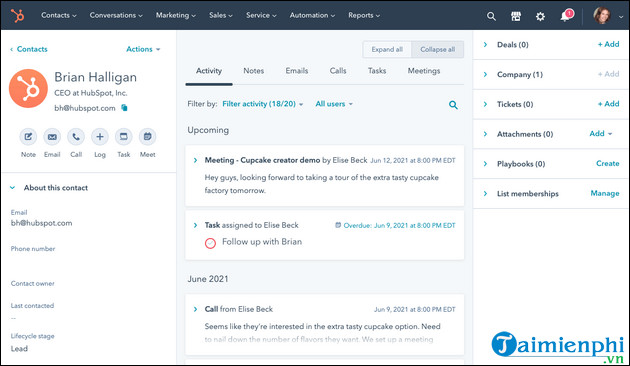The image size is (630, 366).
Task: Switch to the Emails tab
Action: 297,71
